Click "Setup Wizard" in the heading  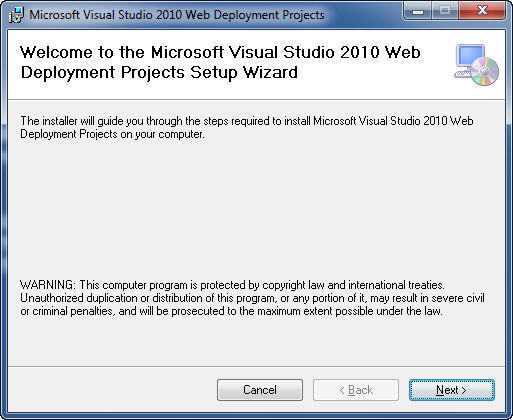point(244,72)
